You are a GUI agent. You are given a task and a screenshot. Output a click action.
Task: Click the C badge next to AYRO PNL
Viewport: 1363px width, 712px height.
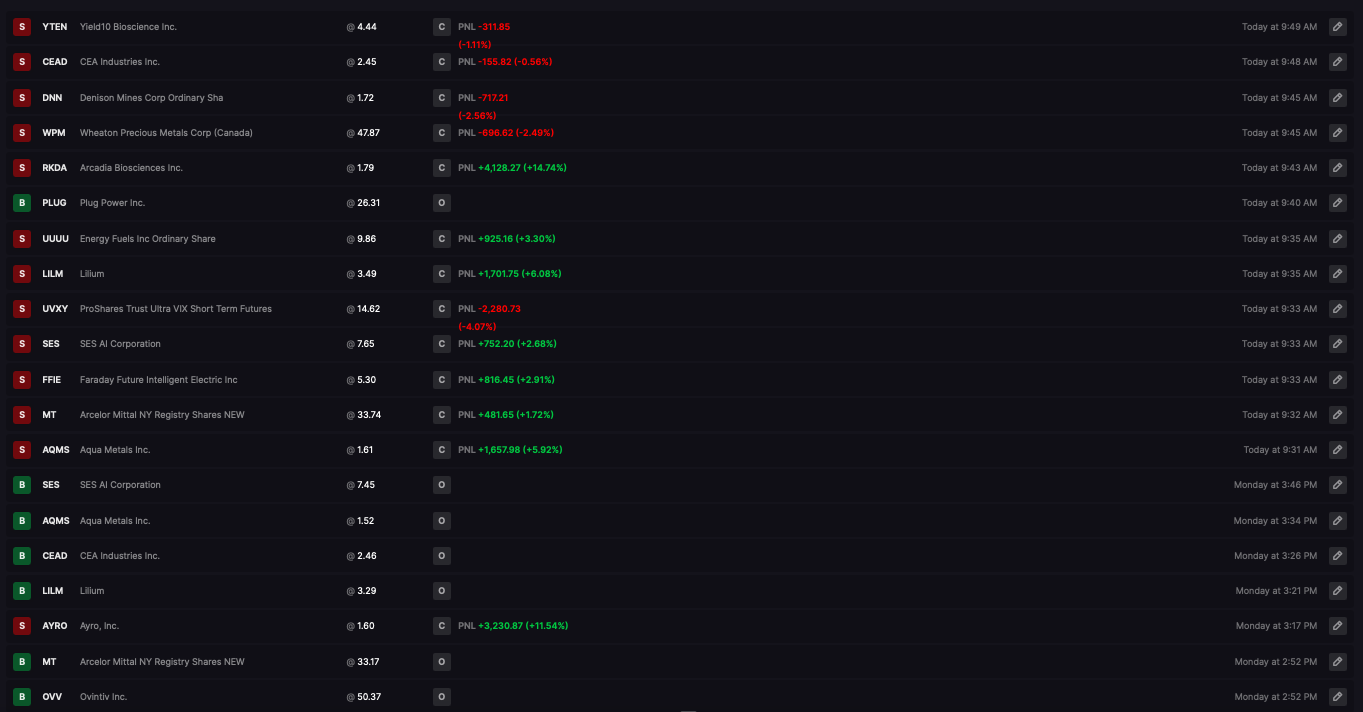[x=441, y=626]
